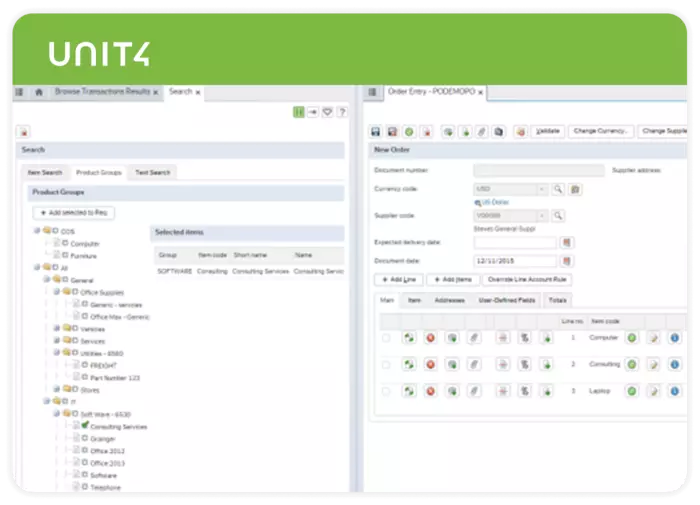Screen dimensions: 700x505
Task: Click the red clear icon in order toolbar
Action: click(x=427, y=132)
